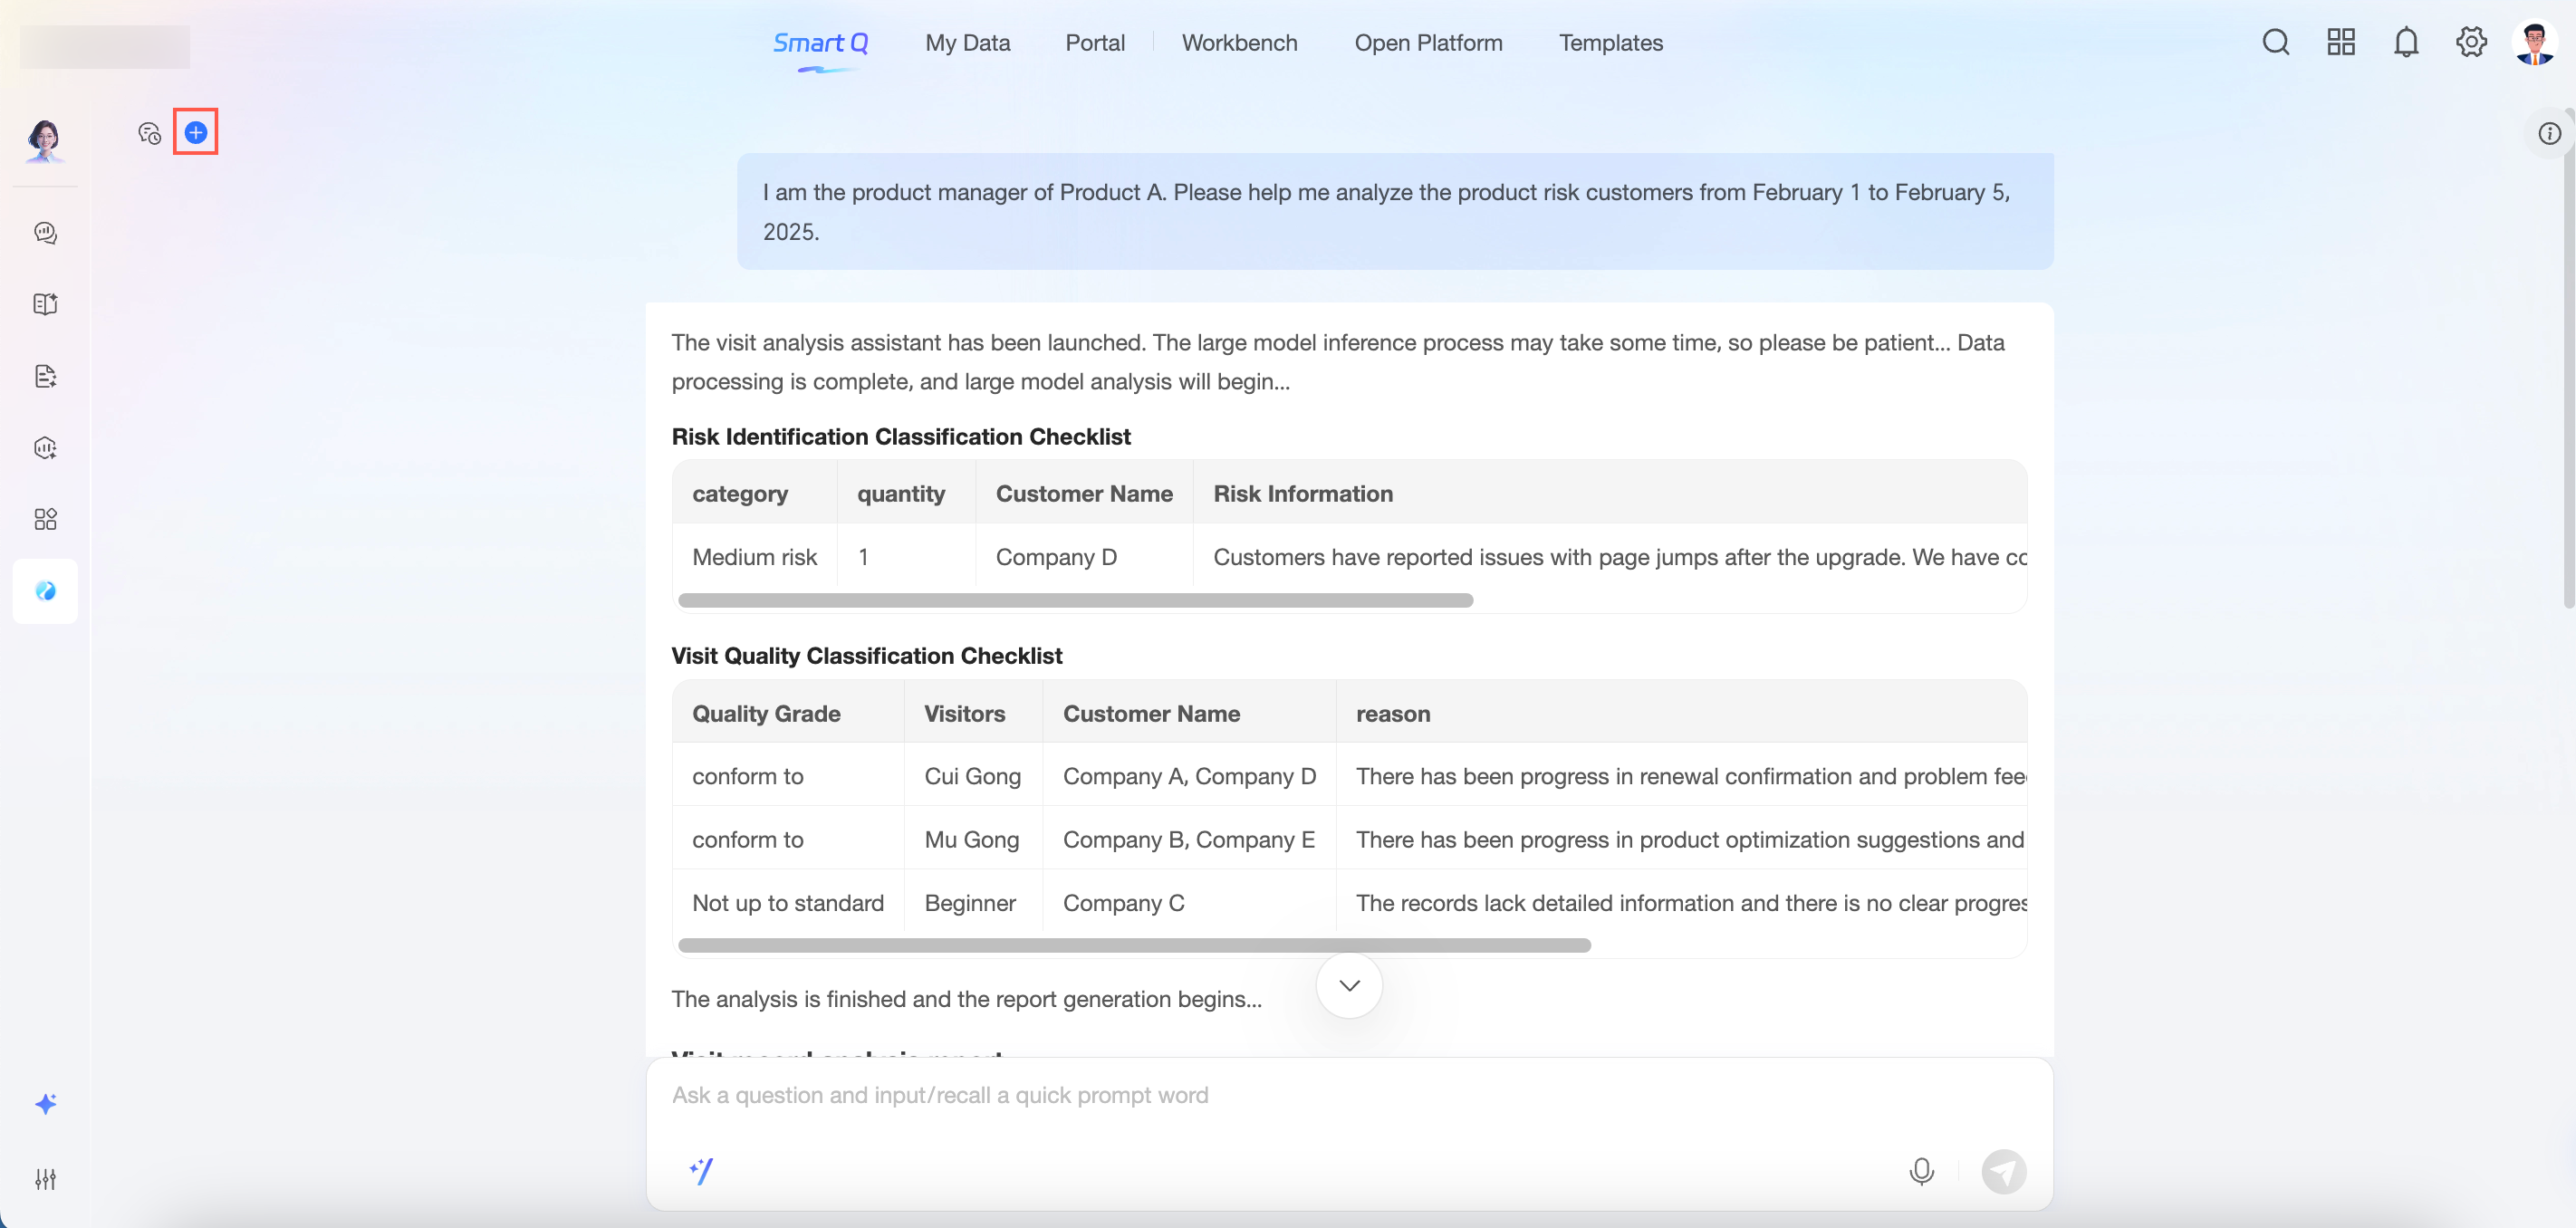Go to the Templates tab

click(1610, 43)
